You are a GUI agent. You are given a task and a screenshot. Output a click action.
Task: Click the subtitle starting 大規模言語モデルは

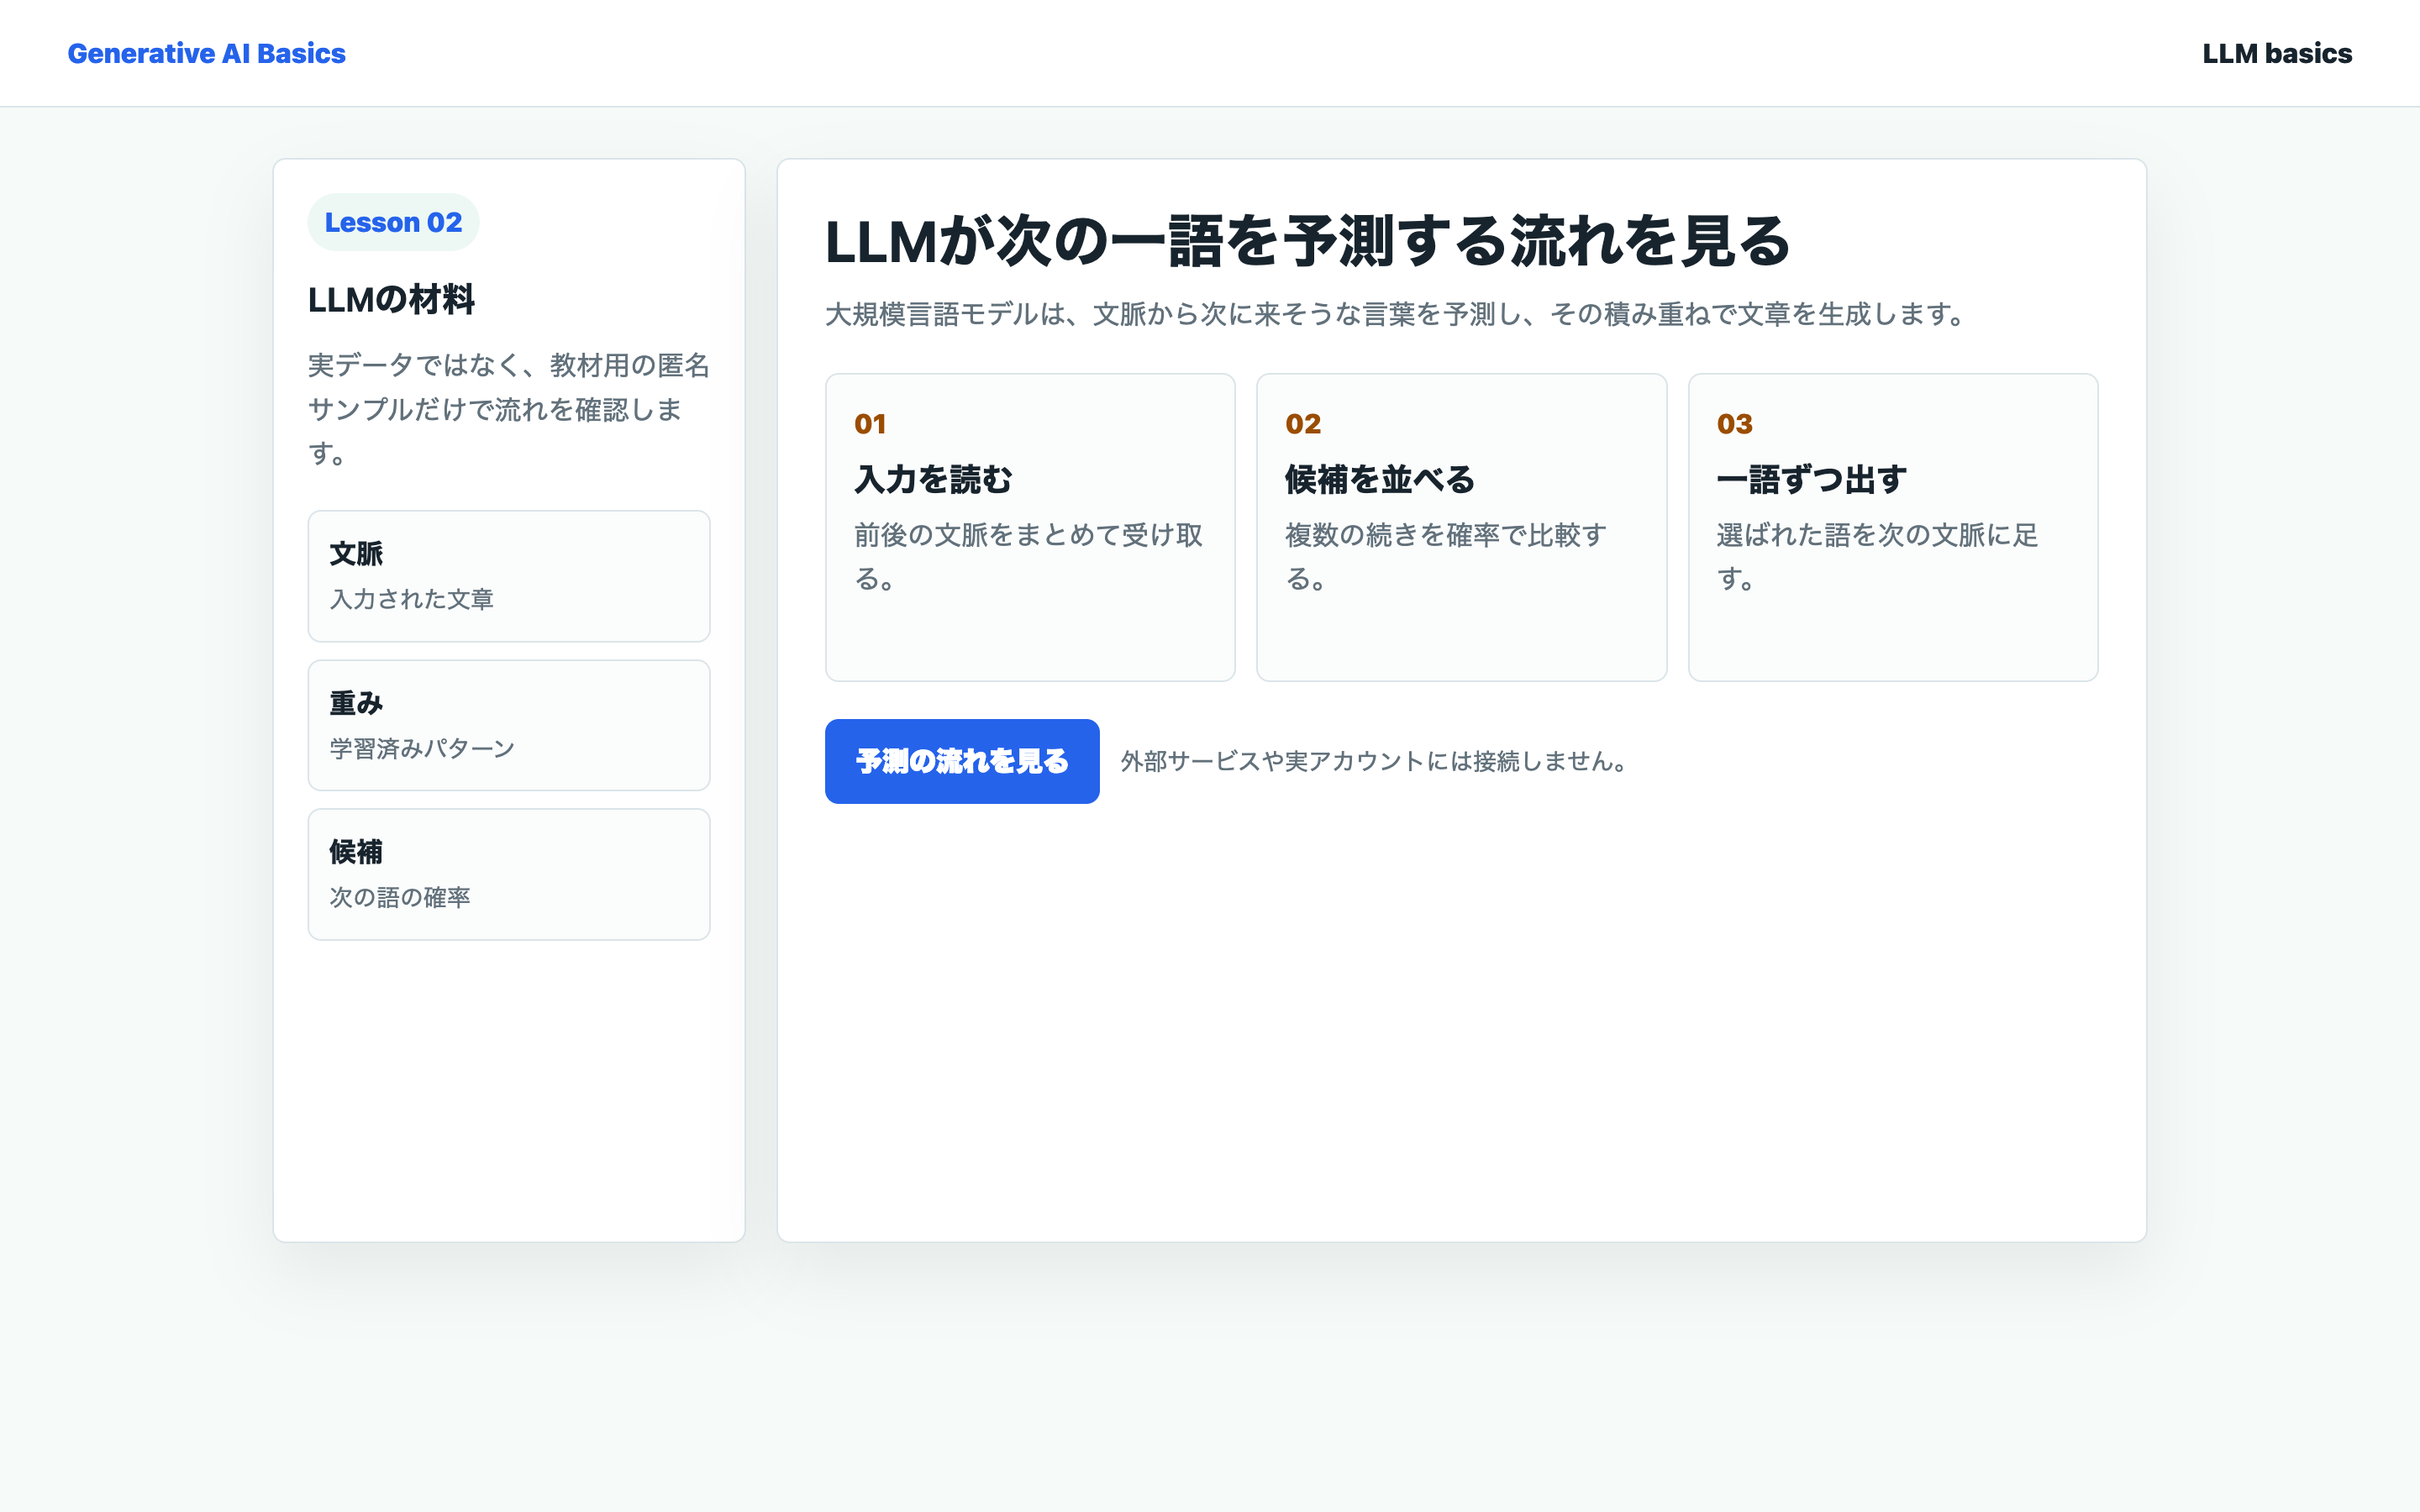pos(1397,314)
